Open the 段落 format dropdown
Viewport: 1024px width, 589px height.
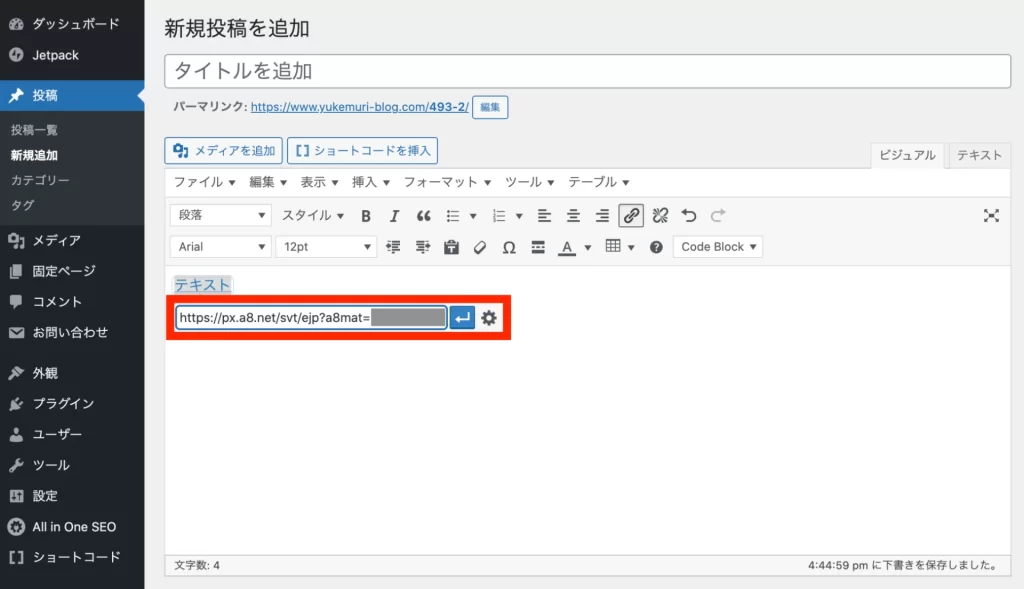pyautogui.click(x=221, y=215)
